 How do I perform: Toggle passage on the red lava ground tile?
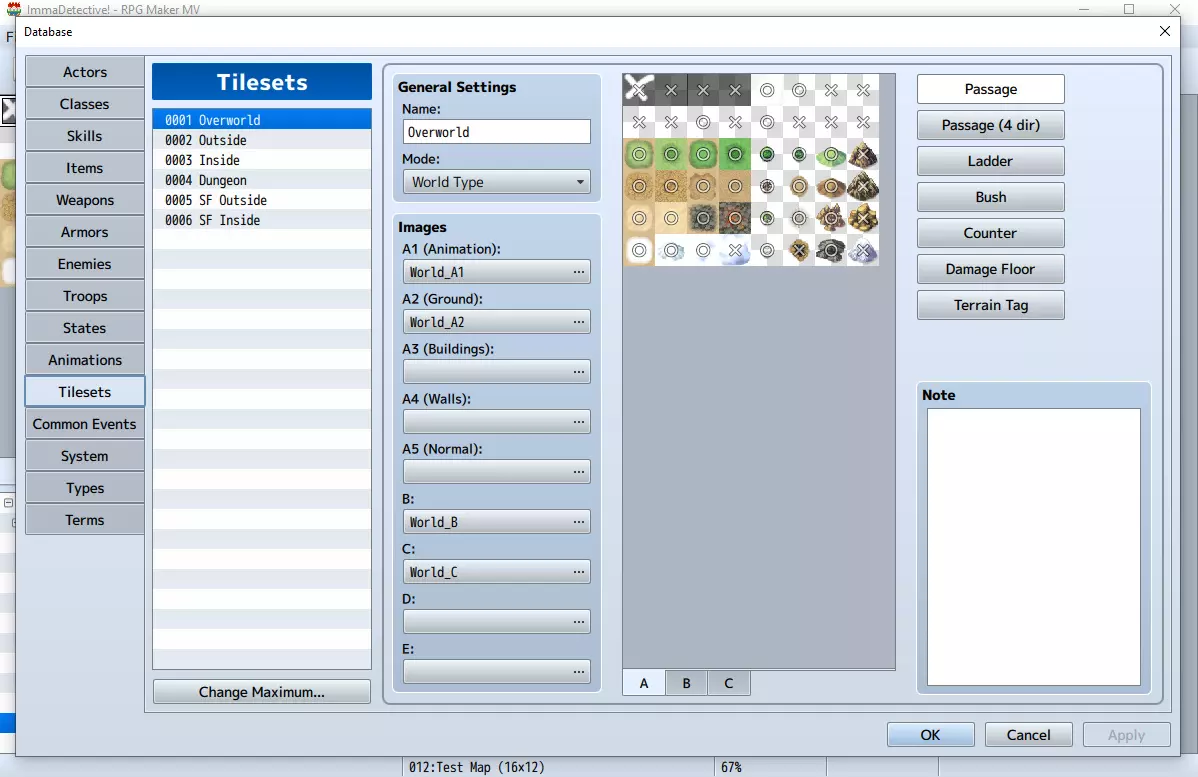tap(735, 219)
